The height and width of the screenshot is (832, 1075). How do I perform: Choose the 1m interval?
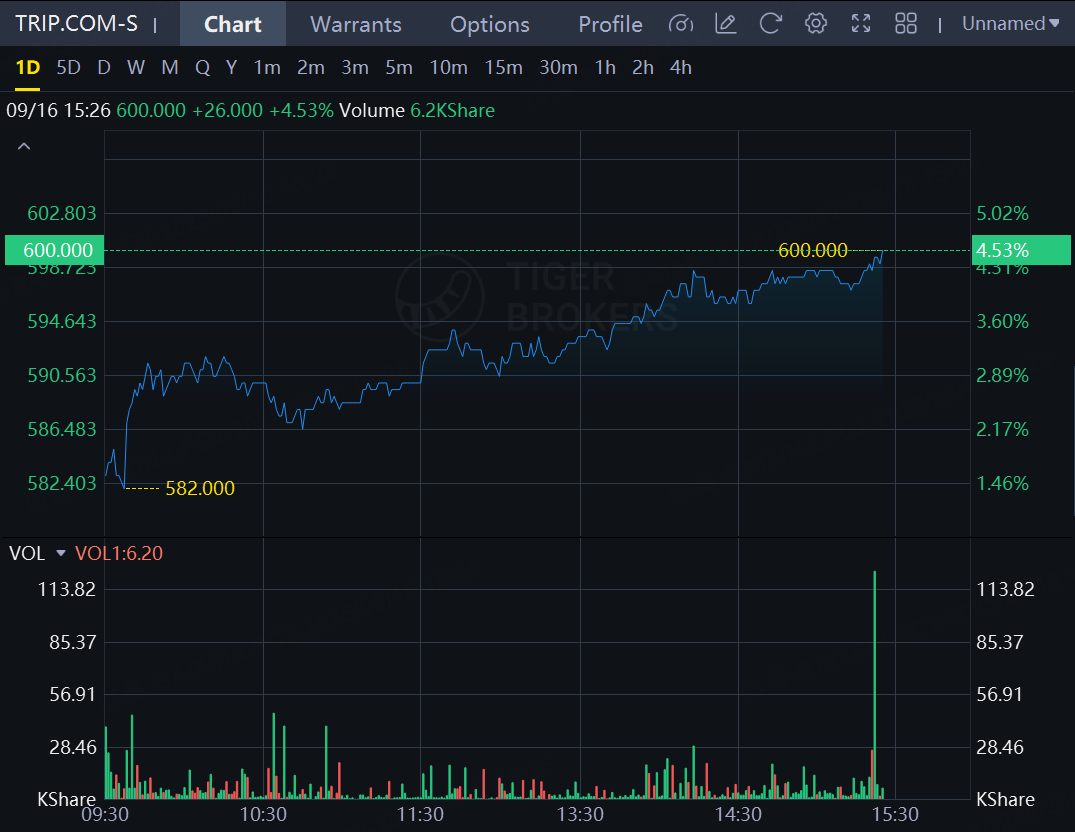pyautogui.click(x=267, y=68)
